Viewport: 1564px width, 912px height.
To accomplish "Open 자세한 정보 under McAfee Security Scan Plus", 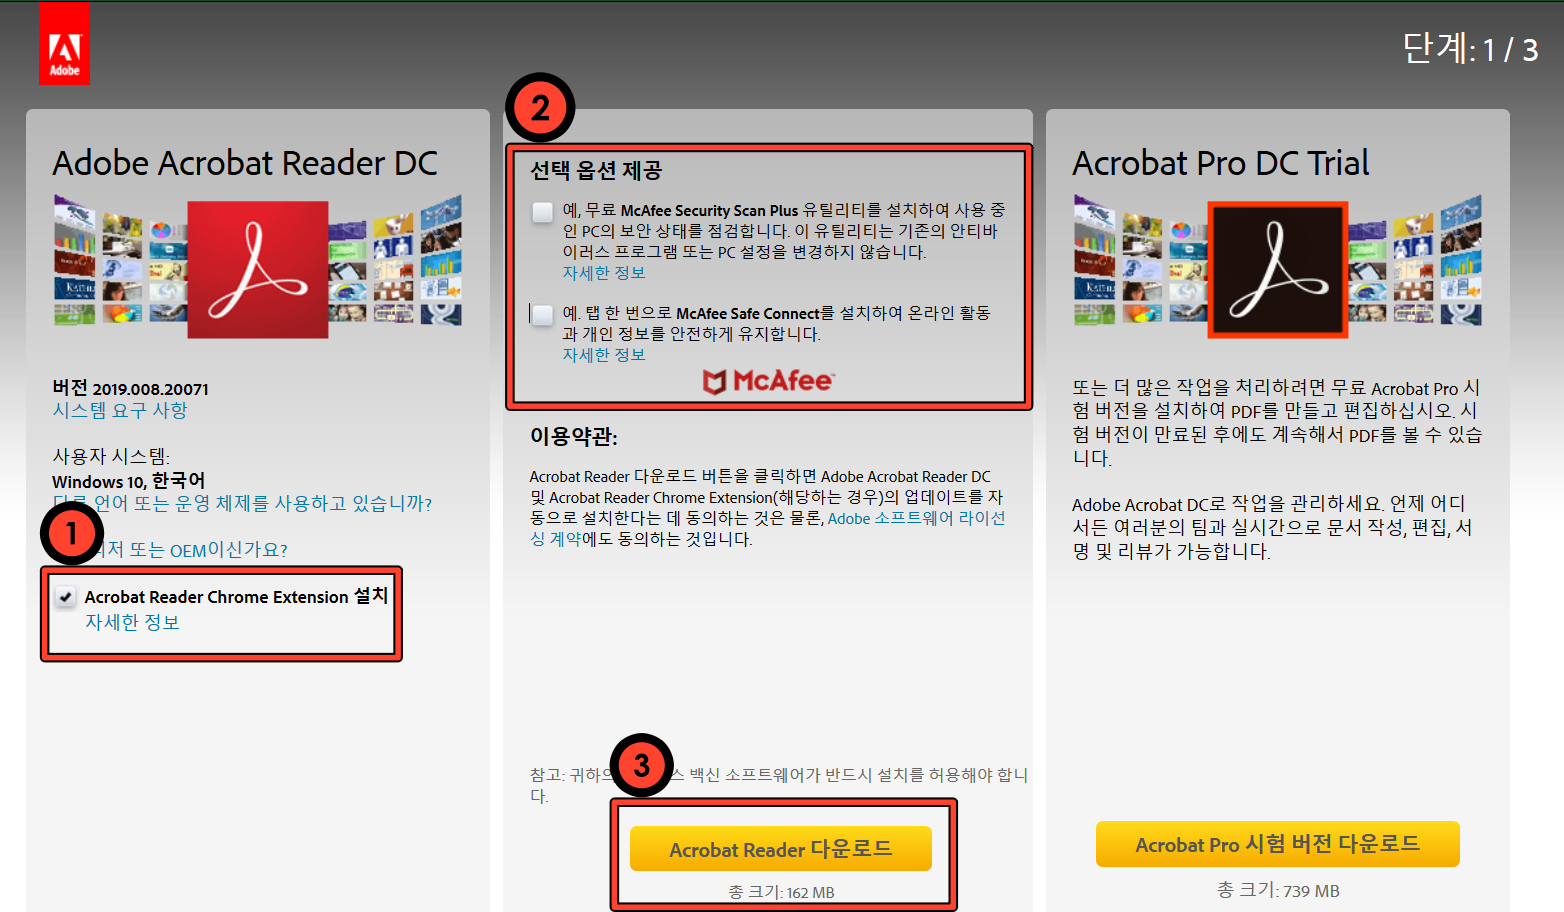I will pyautogui.click(x=604, y=273).
